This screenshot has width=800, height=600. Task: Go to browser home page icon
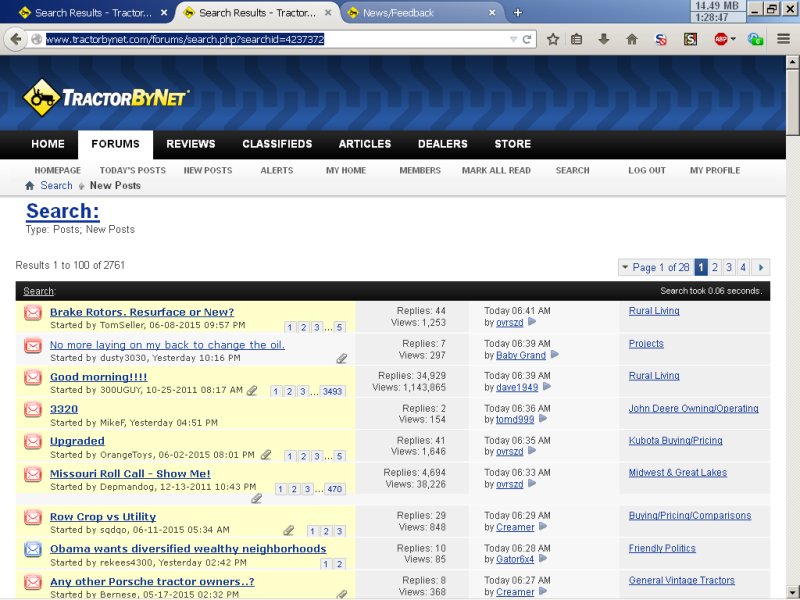click(632, 39)
